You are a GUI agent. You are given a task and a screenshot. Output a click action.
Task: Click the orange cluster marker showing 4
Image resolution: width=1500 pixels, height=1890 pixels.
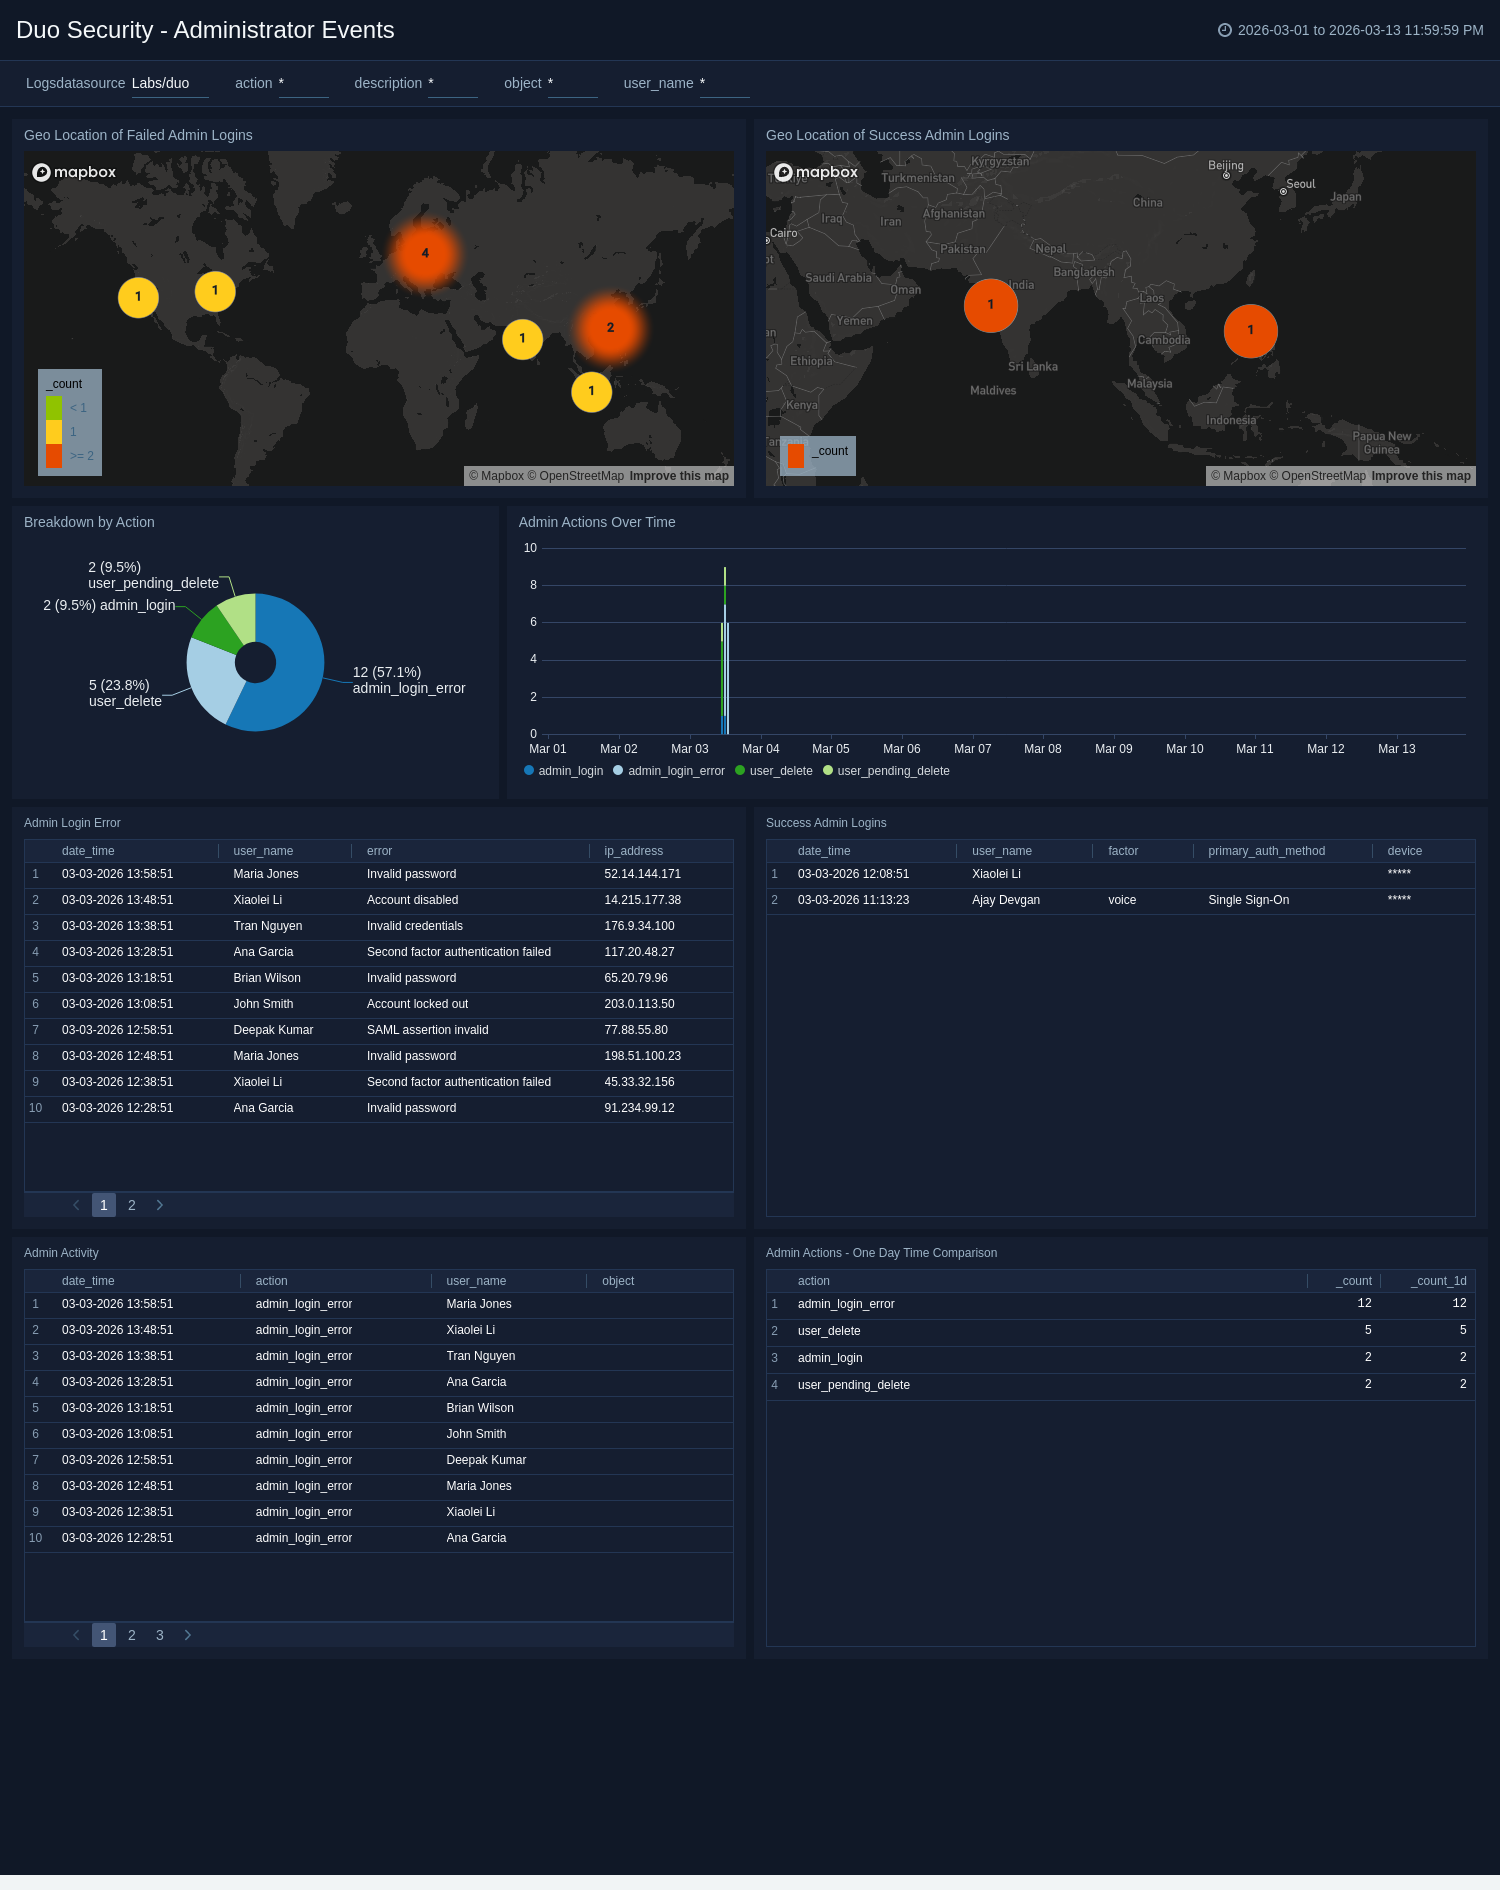click(x=425, y=254)
